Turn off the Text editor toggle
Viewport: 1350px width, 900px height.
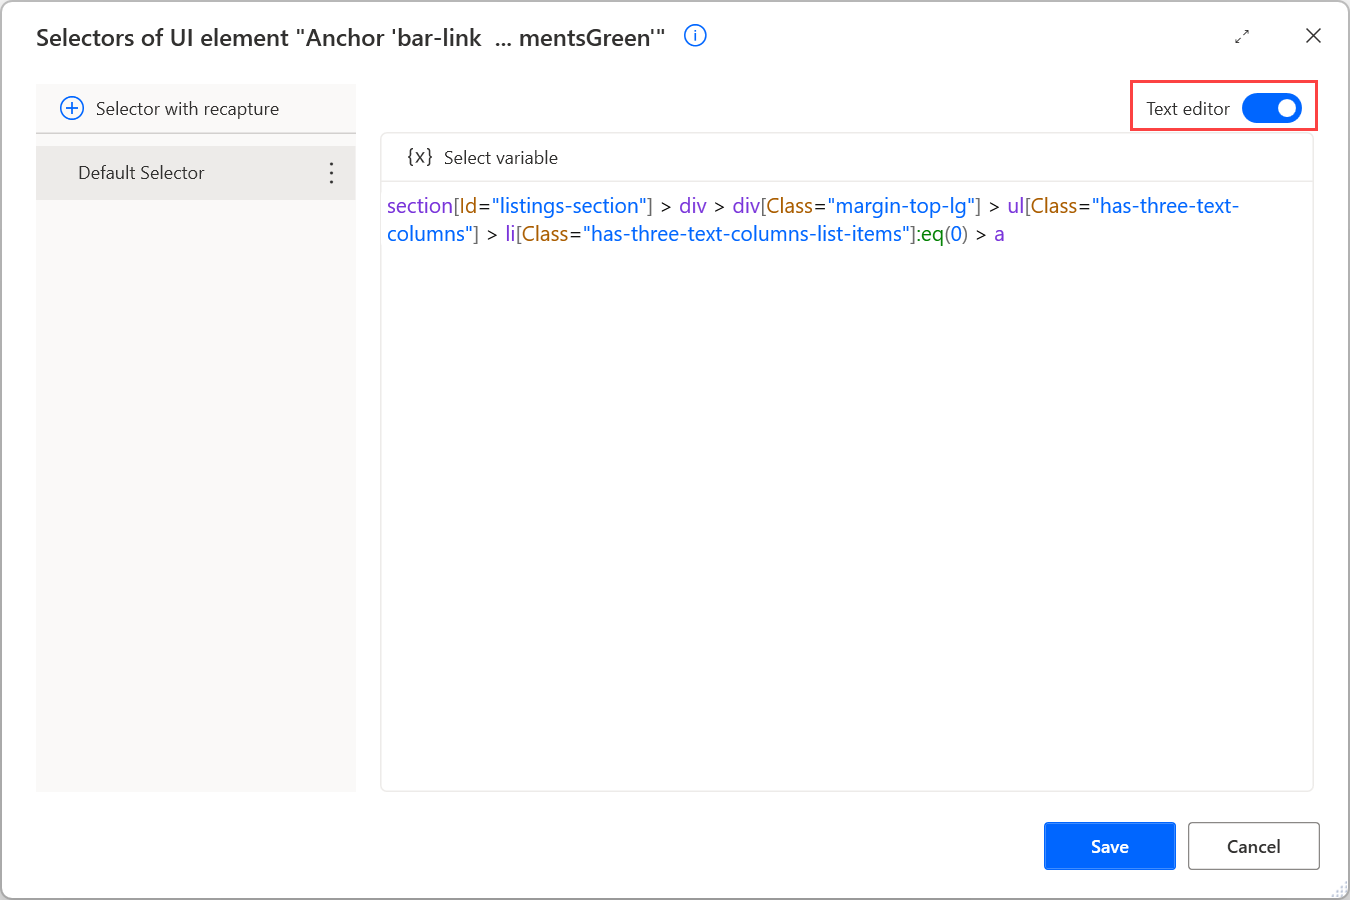[1271, 108]
